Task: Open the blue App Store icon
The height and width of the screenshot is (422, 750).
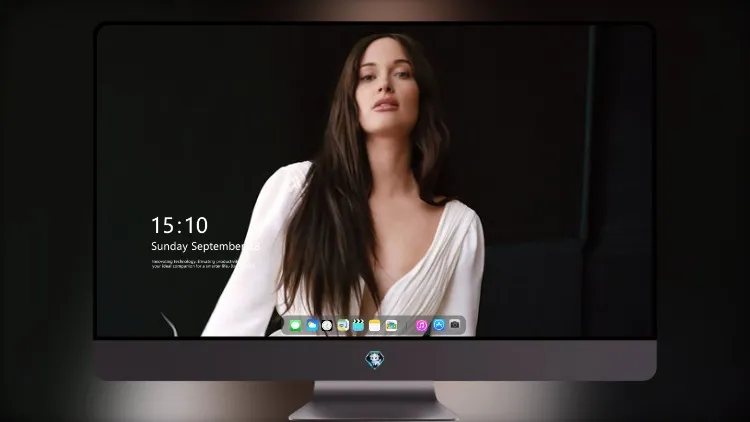Action: (439, 325)
